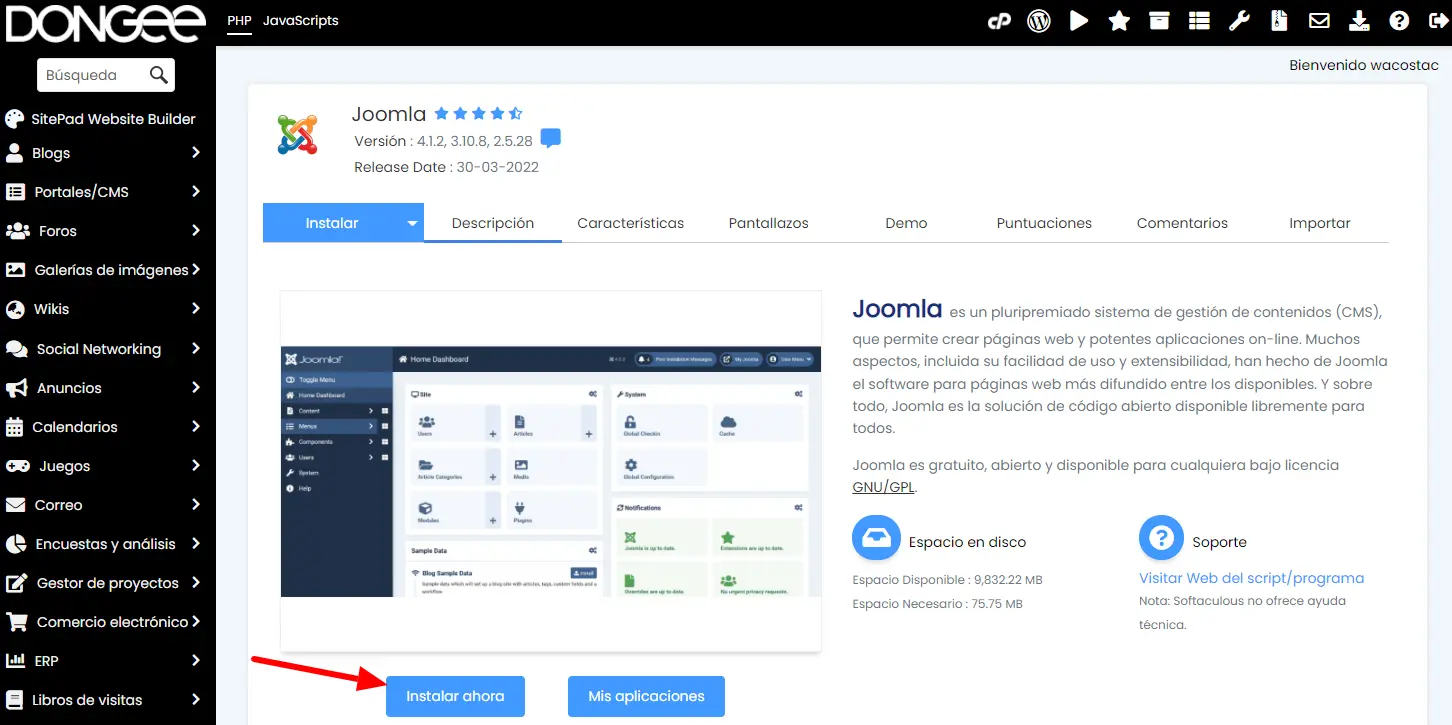Open the GNU/GPL license link

tap(884, 487)
